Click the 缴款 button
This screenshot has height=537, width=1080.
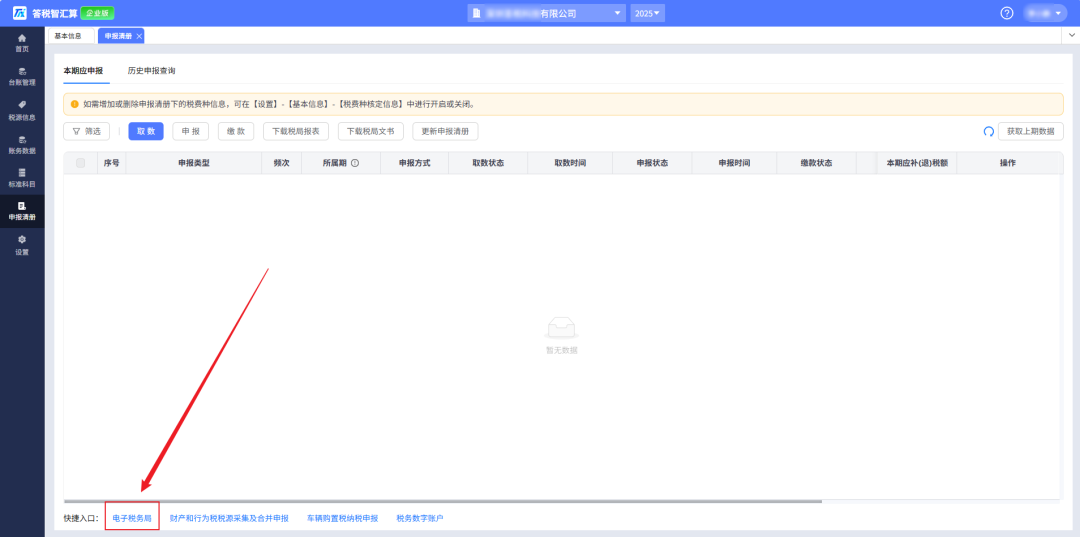coord(236,131)
